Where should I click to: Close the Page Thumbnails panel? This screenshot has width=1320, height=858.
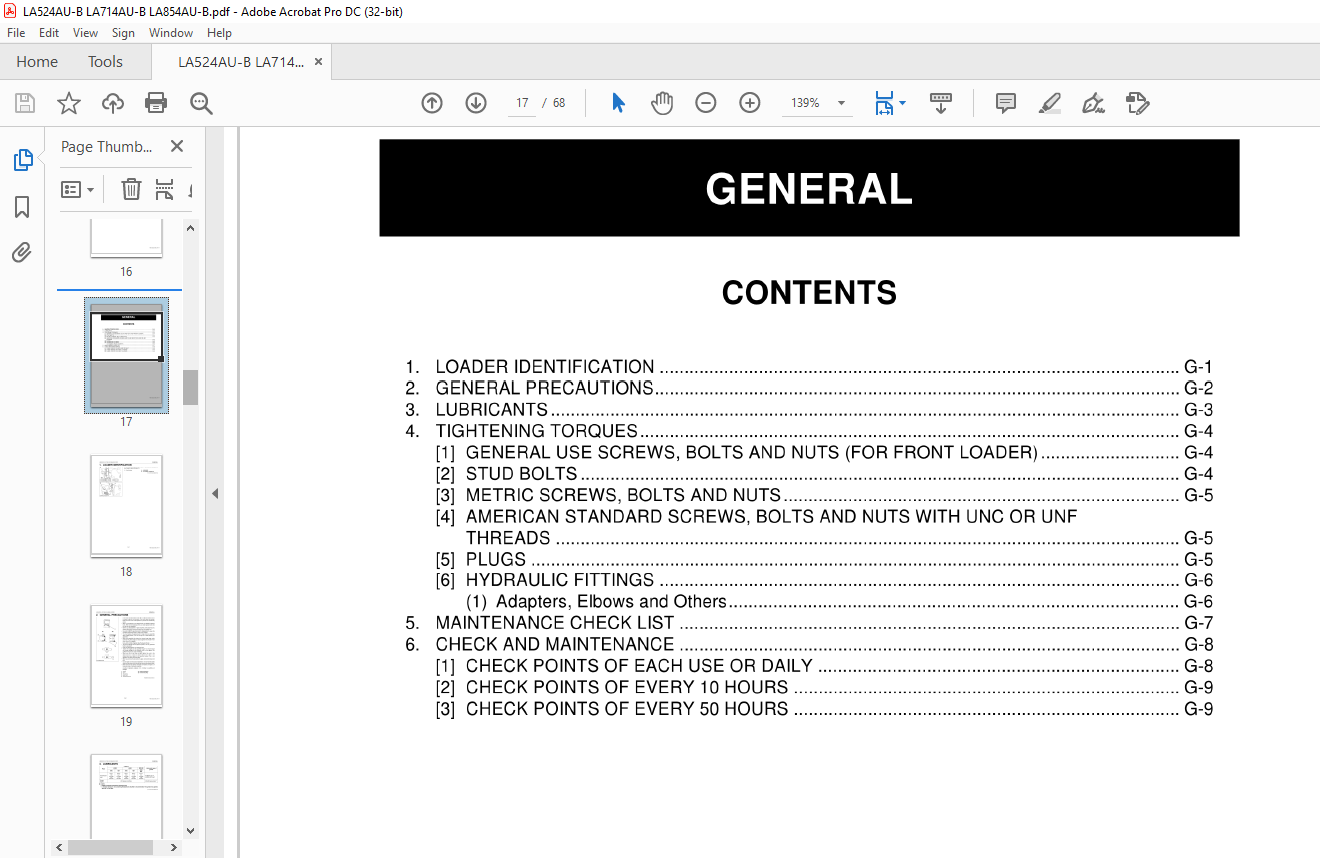[x=177, y=146]
